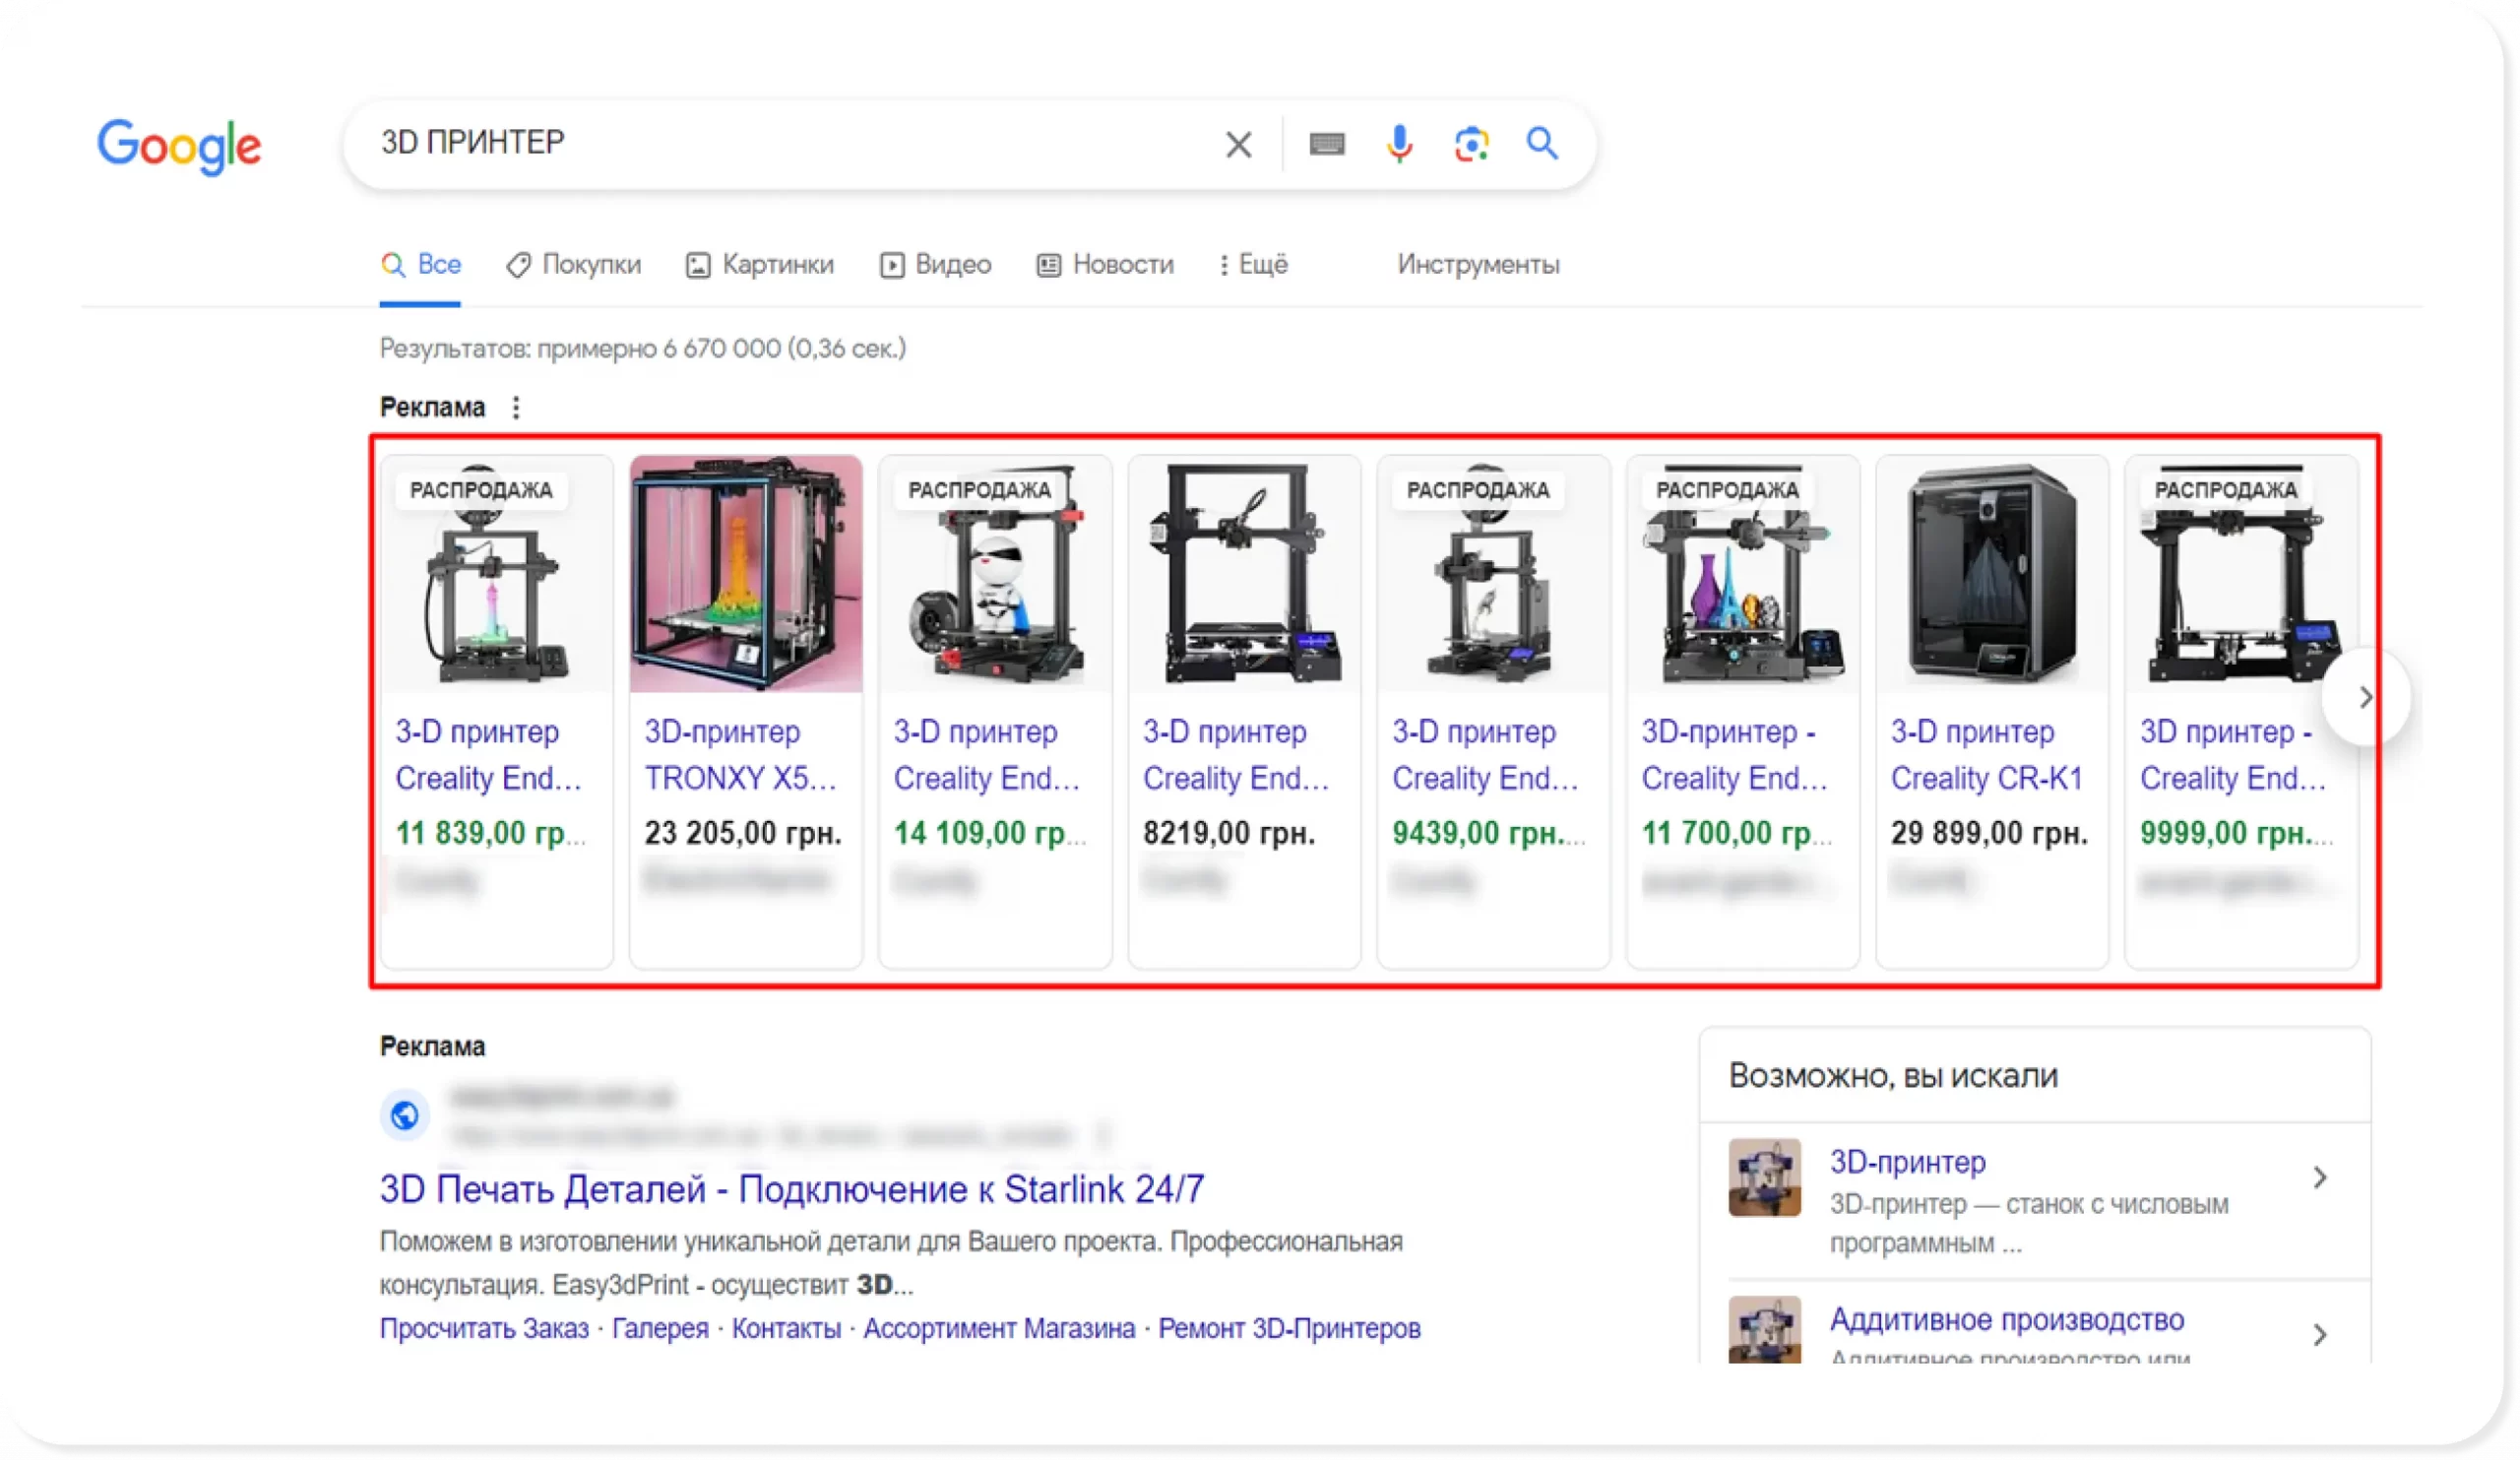Switch to the Покупки tab
The height and width of the screenshot is (1461, 2520).
574,265
